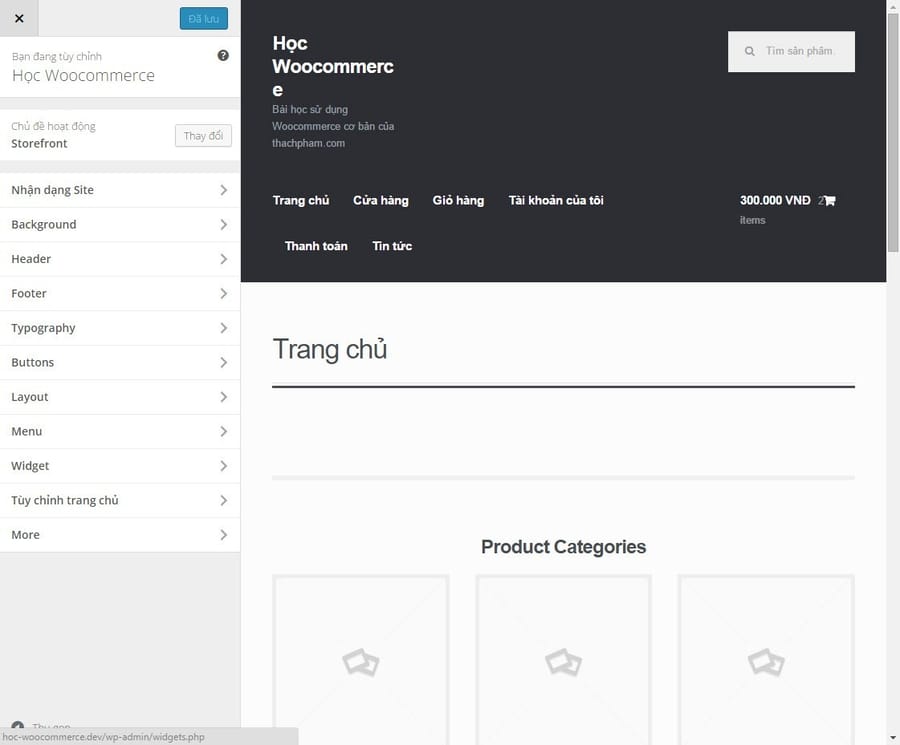Image resolution: width=900 pixels, height=745 pixels.
Task: Open Tài khoản của tôi nav item
Action: point(556,200)
